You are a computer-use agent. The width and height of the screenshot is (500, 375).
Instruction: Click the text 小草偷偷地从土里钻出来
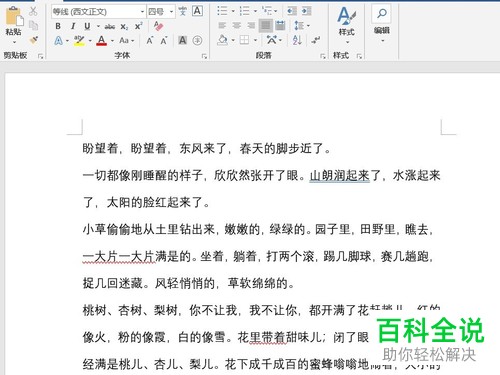[x=148, y=229]
